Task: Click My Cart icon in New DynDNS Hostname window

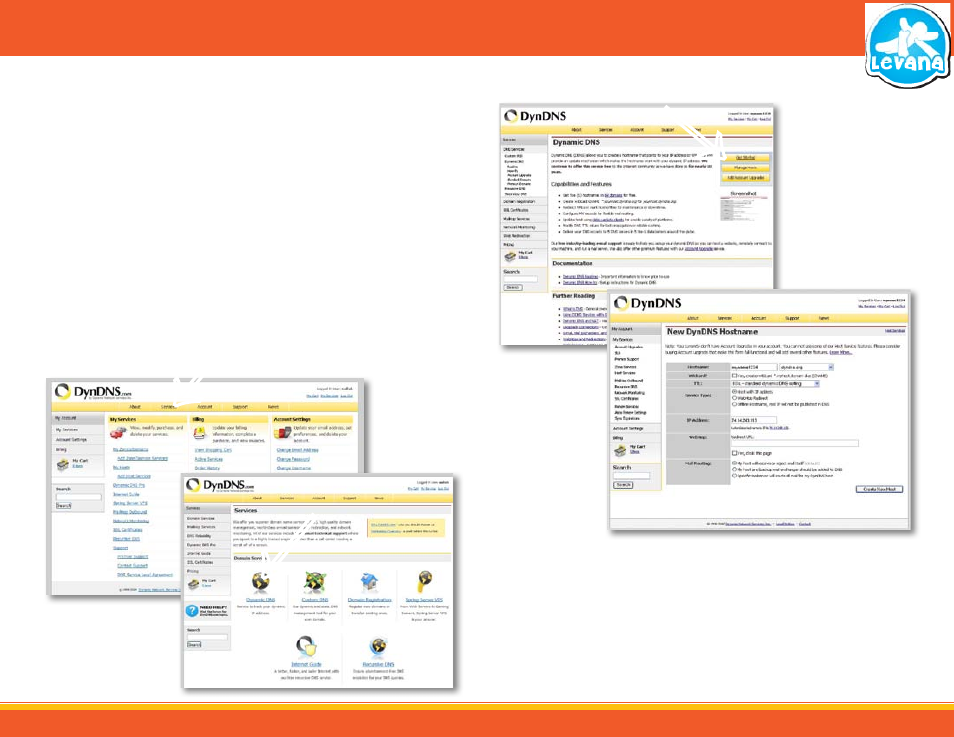Action: (620, 450)
